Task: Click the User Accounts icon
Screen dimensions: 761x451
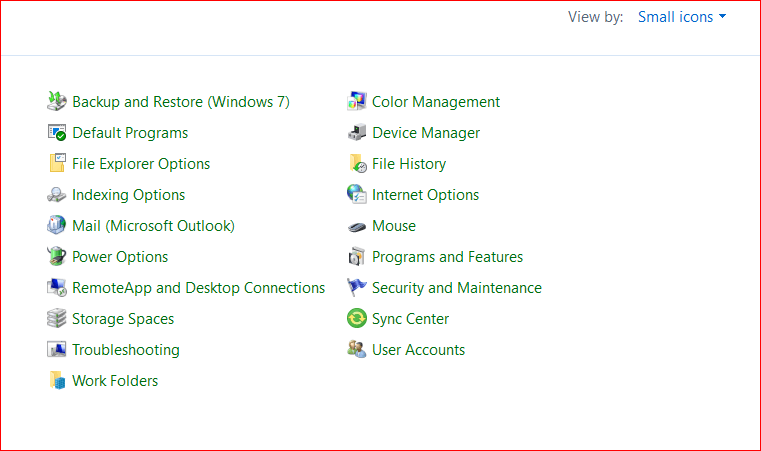Action: point(357,350)
